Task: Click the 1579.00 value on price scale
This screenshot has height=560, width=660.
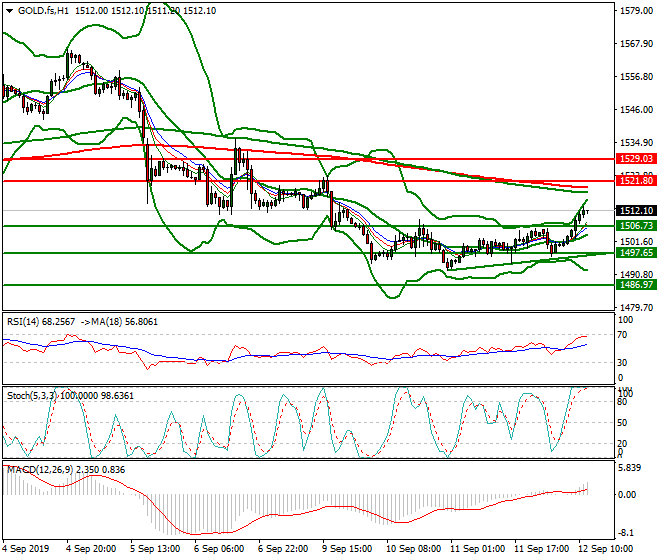Action: point(636,12)
